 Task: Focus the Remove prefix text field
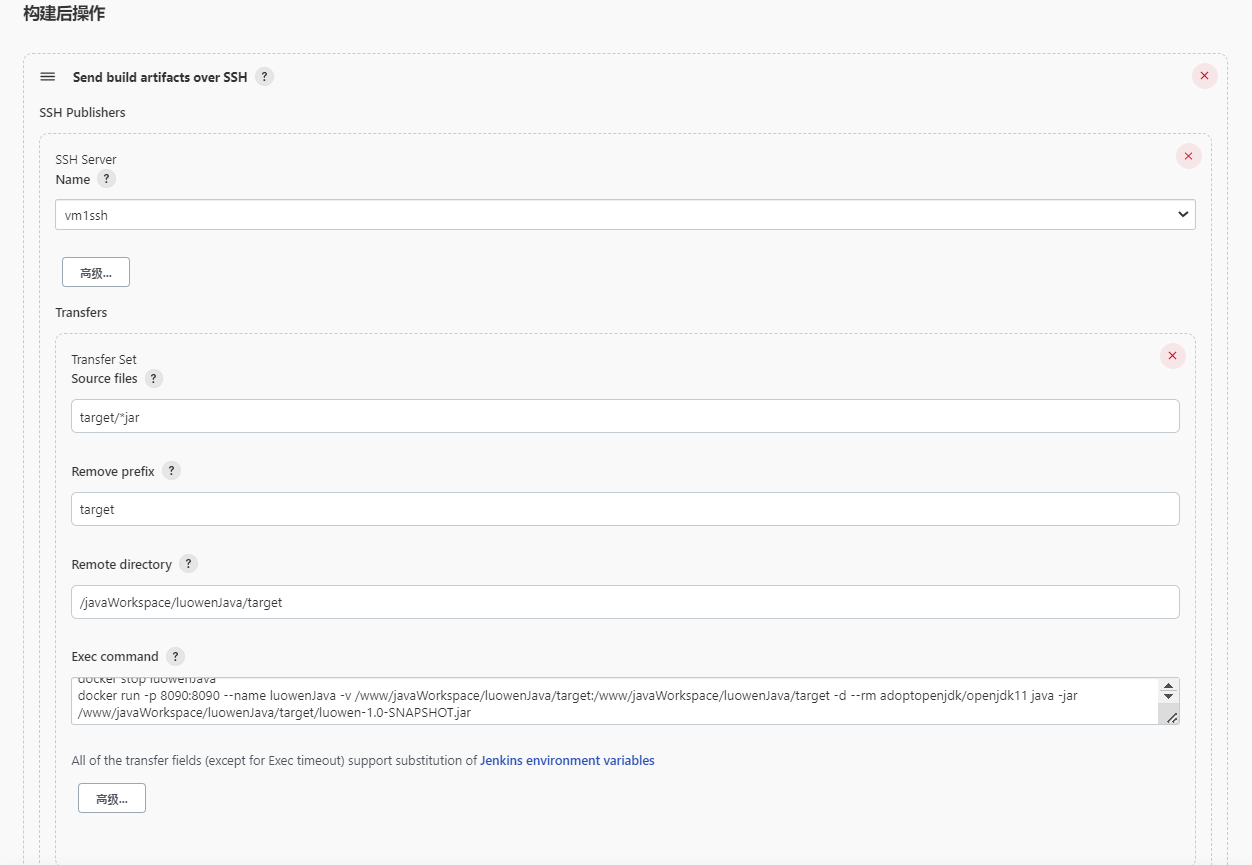625,509
